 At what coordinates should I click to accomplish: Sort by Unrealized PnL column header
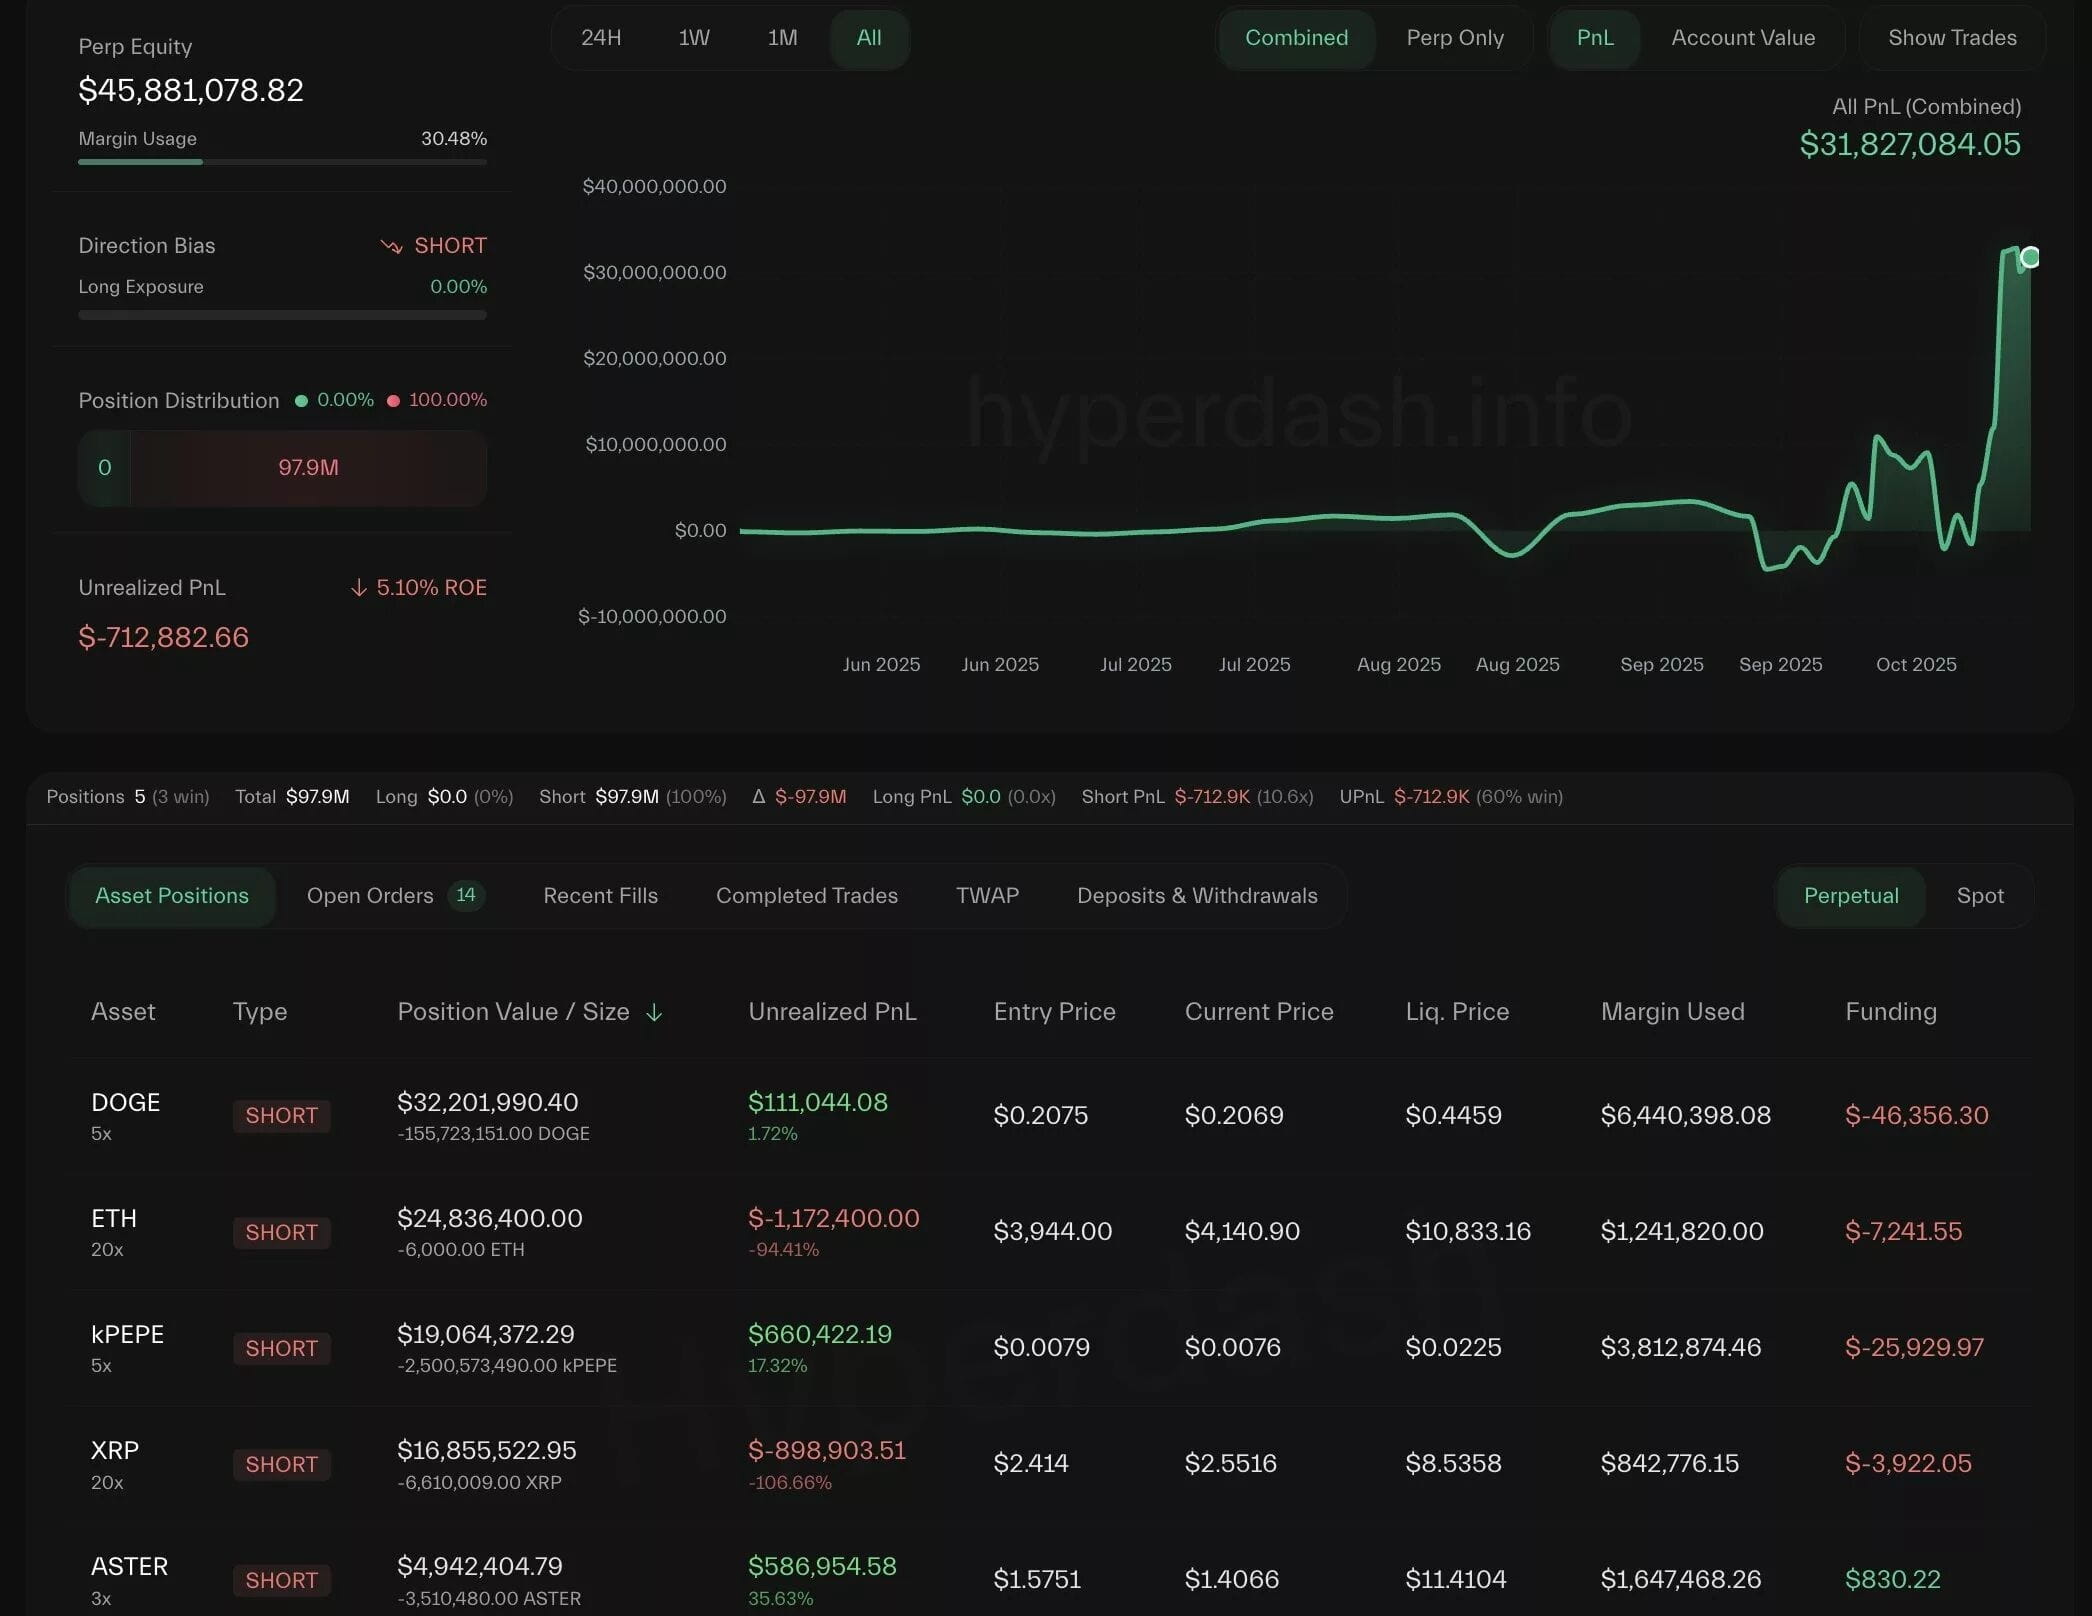click(832, 1012)
